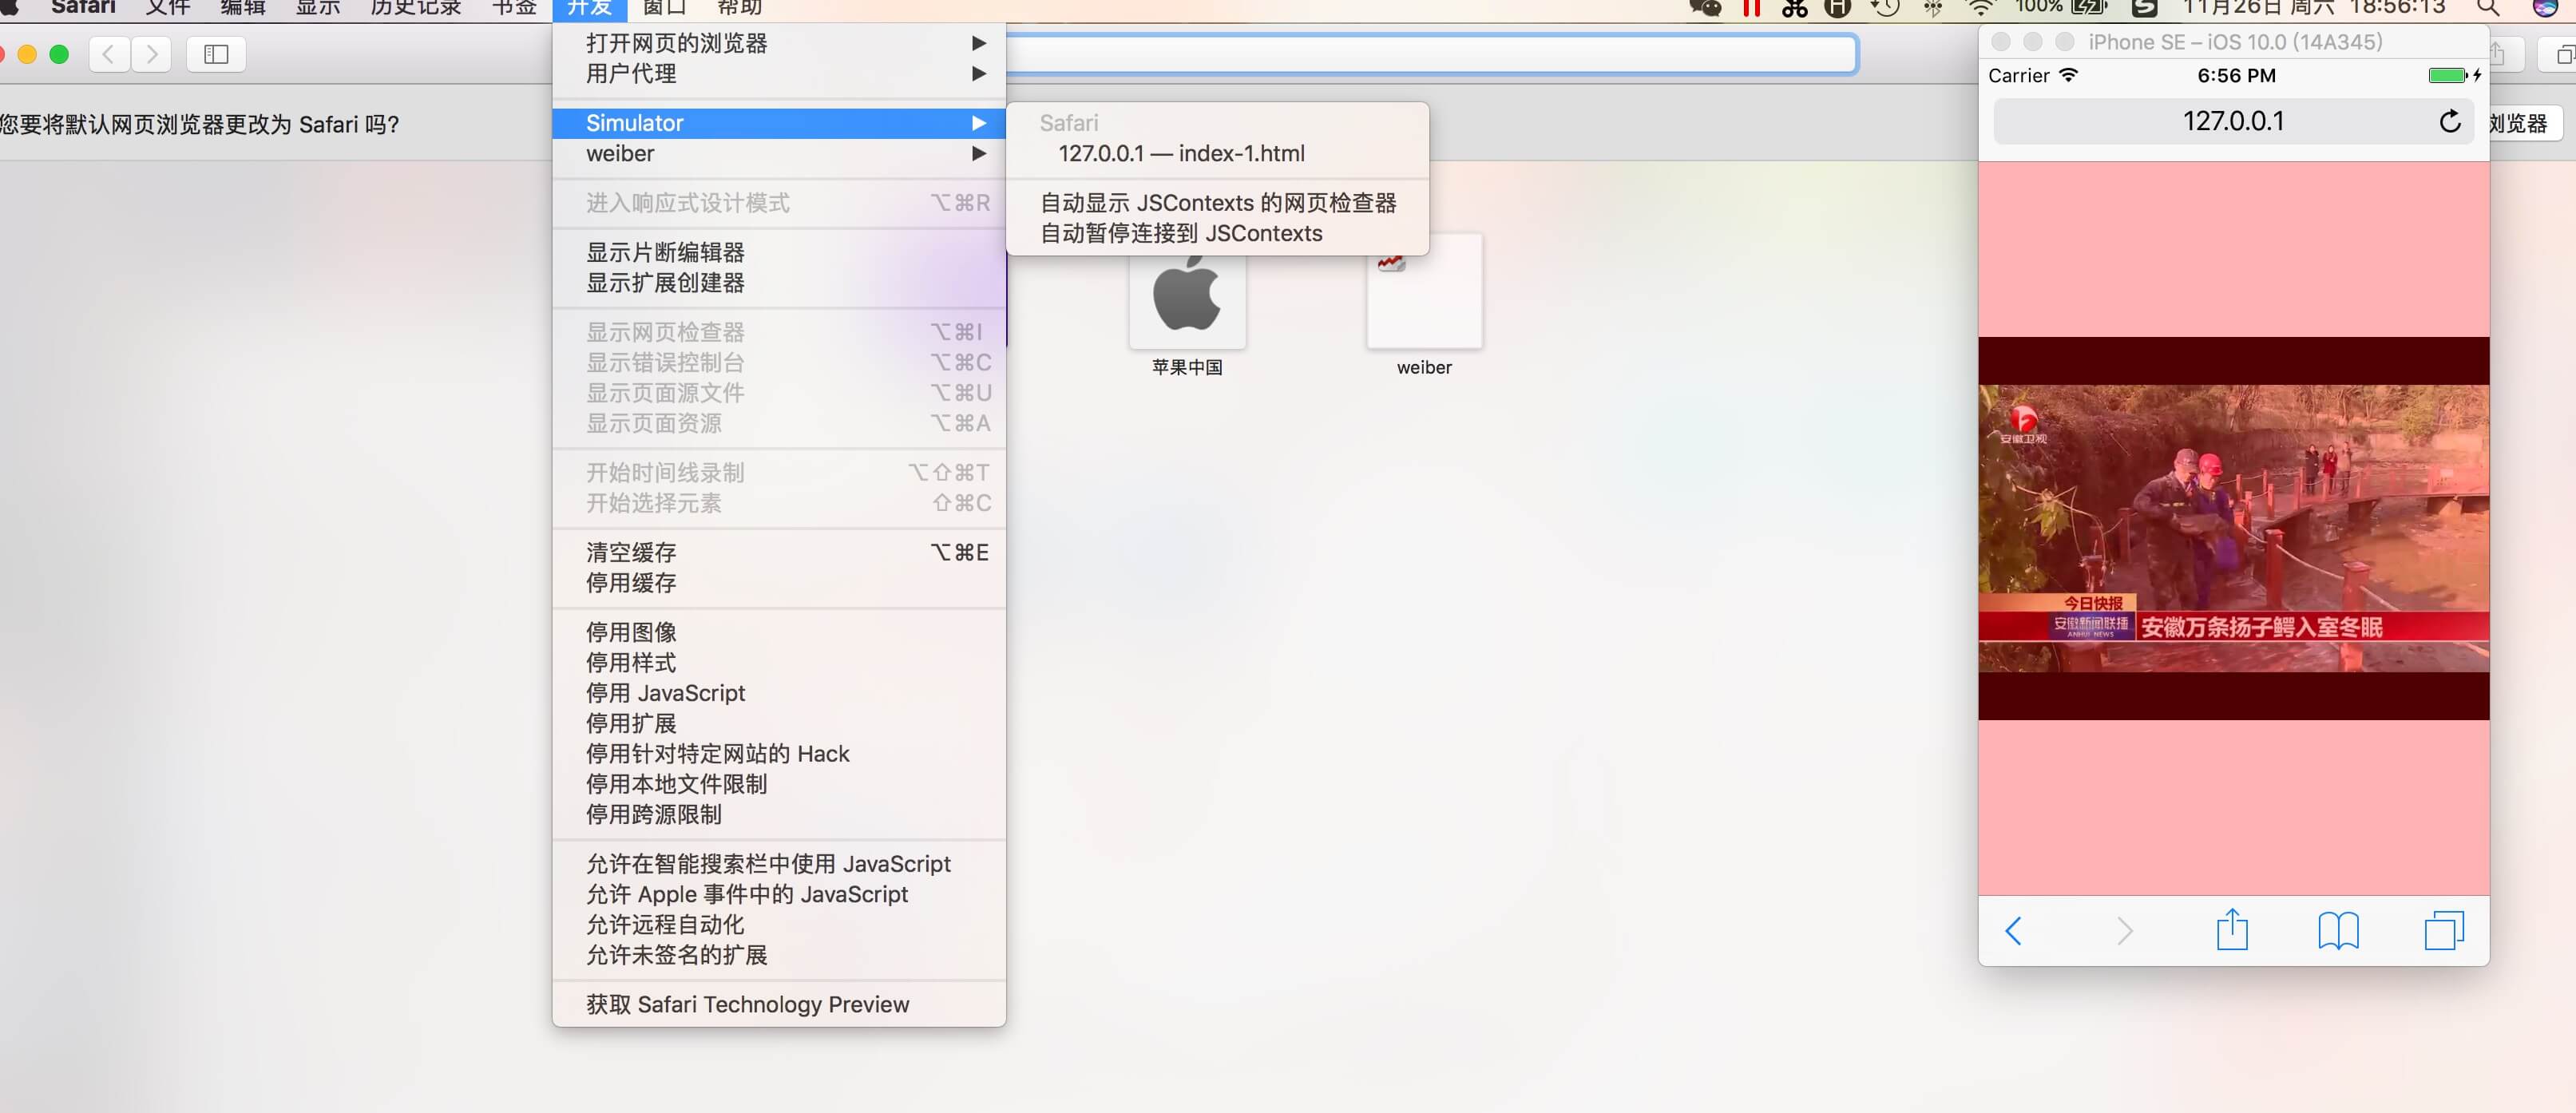The height and width of the screenshot is (1113, 2576).
Task: Click the menu bar date and time
Action: pyautogui.click(x=2313, y=8)
